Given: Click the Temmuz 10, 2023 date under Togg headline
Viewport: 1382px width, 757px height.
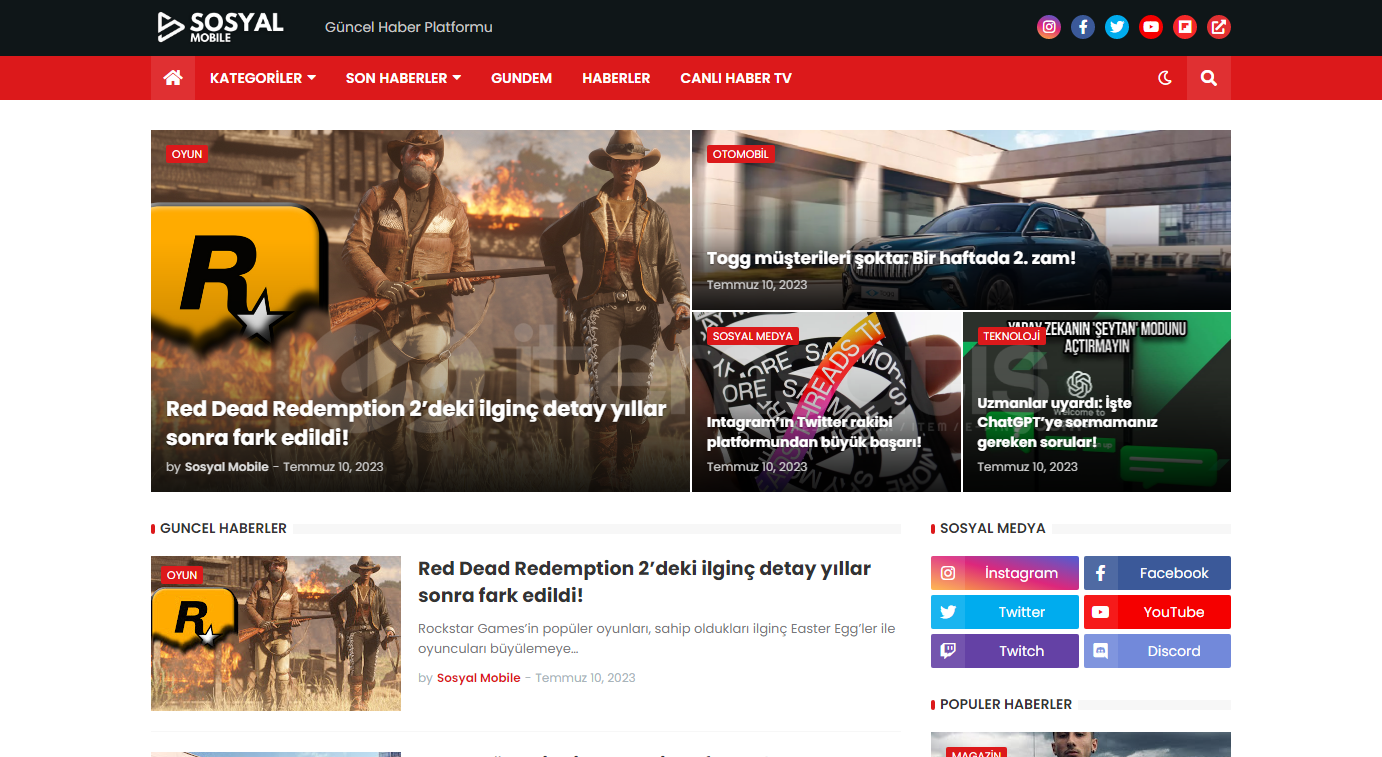Looking at the screenshot, I should (757, 285).
